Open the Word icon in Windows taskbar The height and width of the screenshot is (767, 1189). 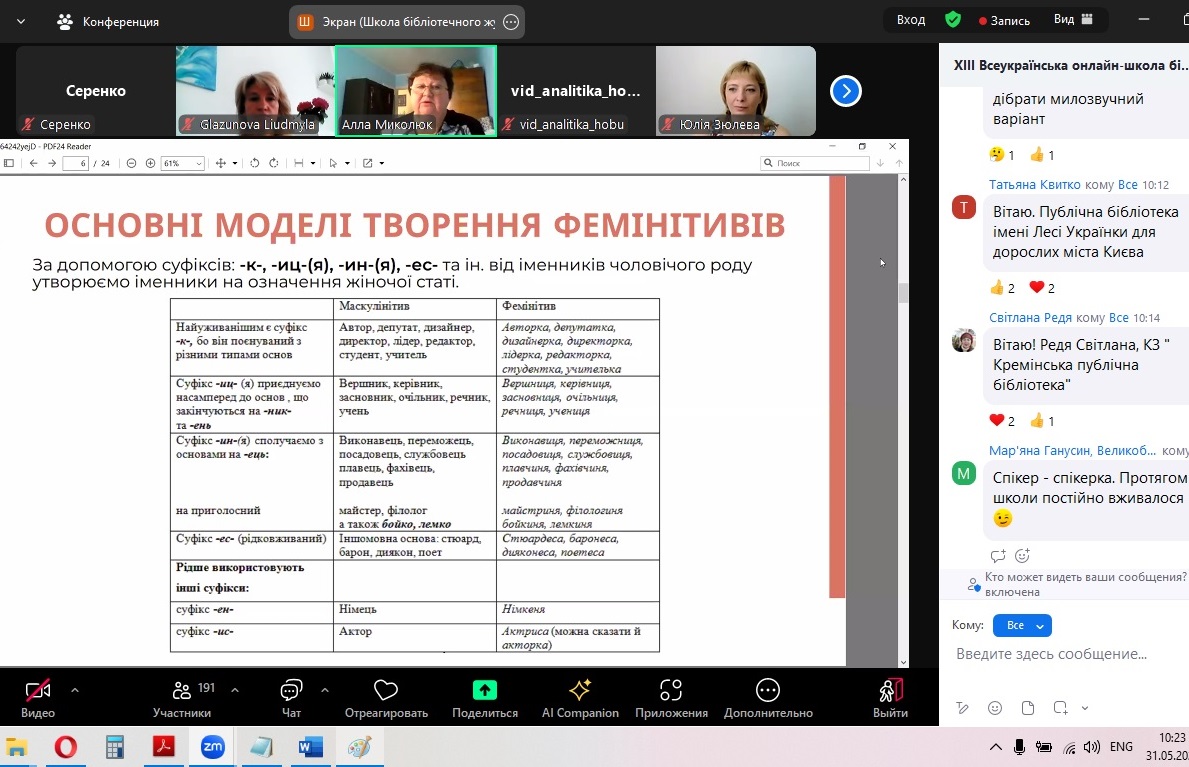[x=311, y=747]
